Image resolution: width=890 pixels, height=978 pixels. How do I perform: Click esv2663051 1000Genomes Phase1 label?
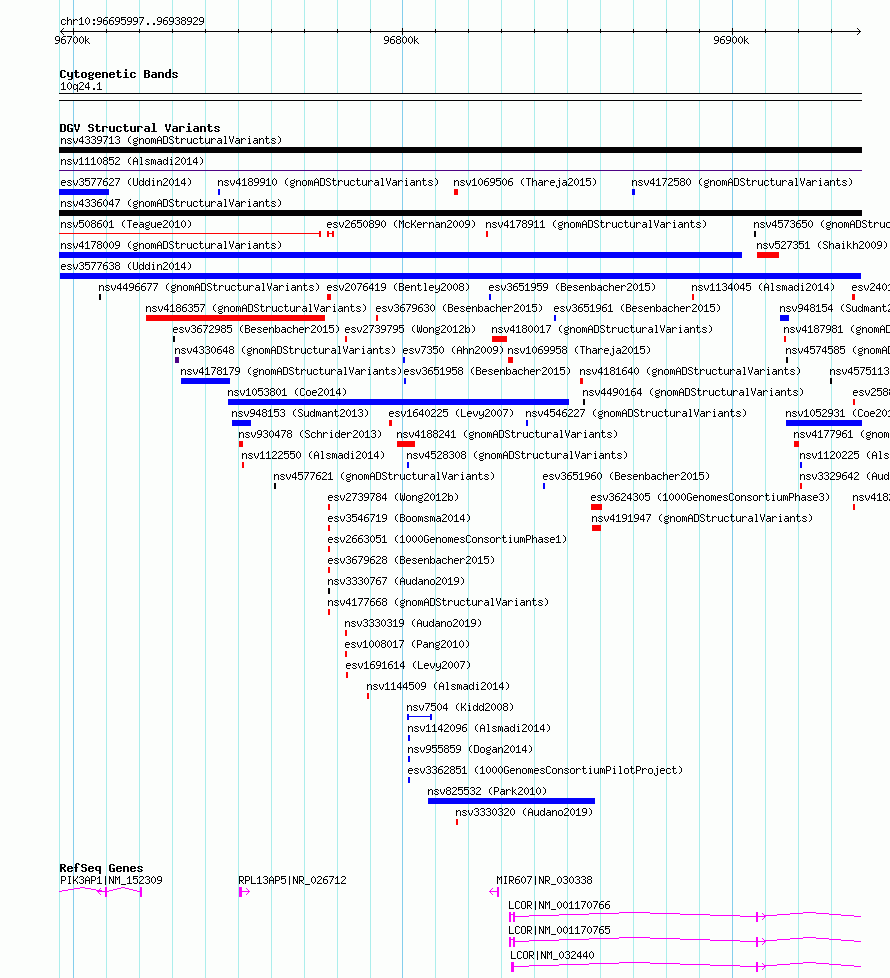(447, 540)
